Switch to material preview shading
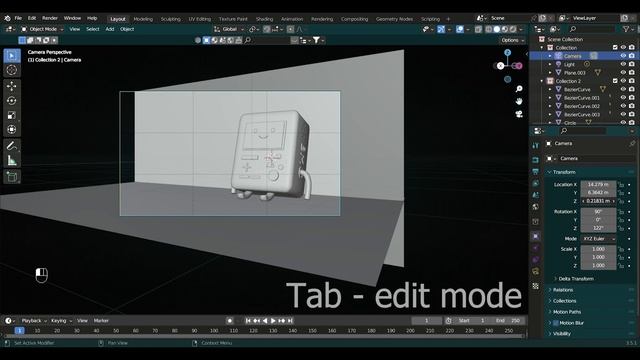This screenshot has width=640, height=360. coord(505,29)
